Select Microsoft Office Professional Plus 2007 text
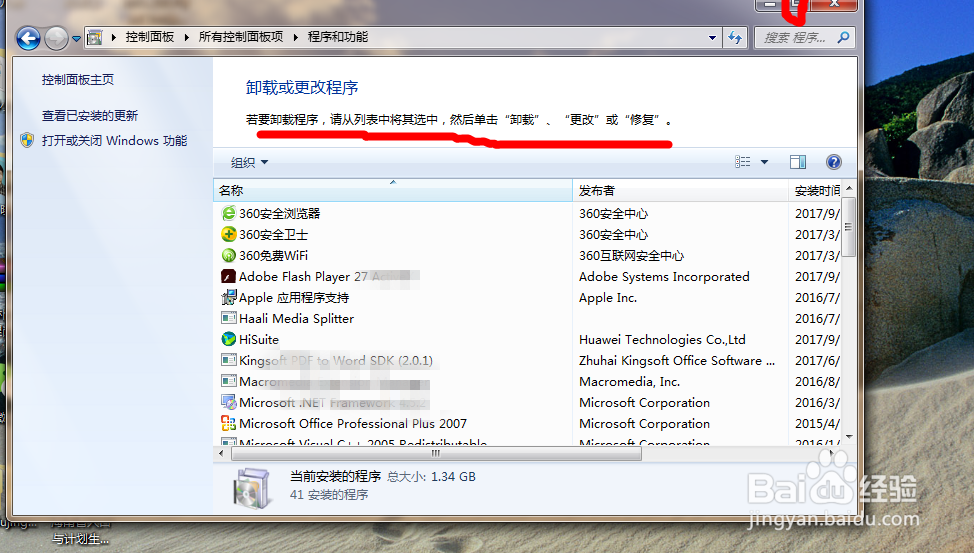The height and width of the screenshot is (553, 974). coord(353,423)
